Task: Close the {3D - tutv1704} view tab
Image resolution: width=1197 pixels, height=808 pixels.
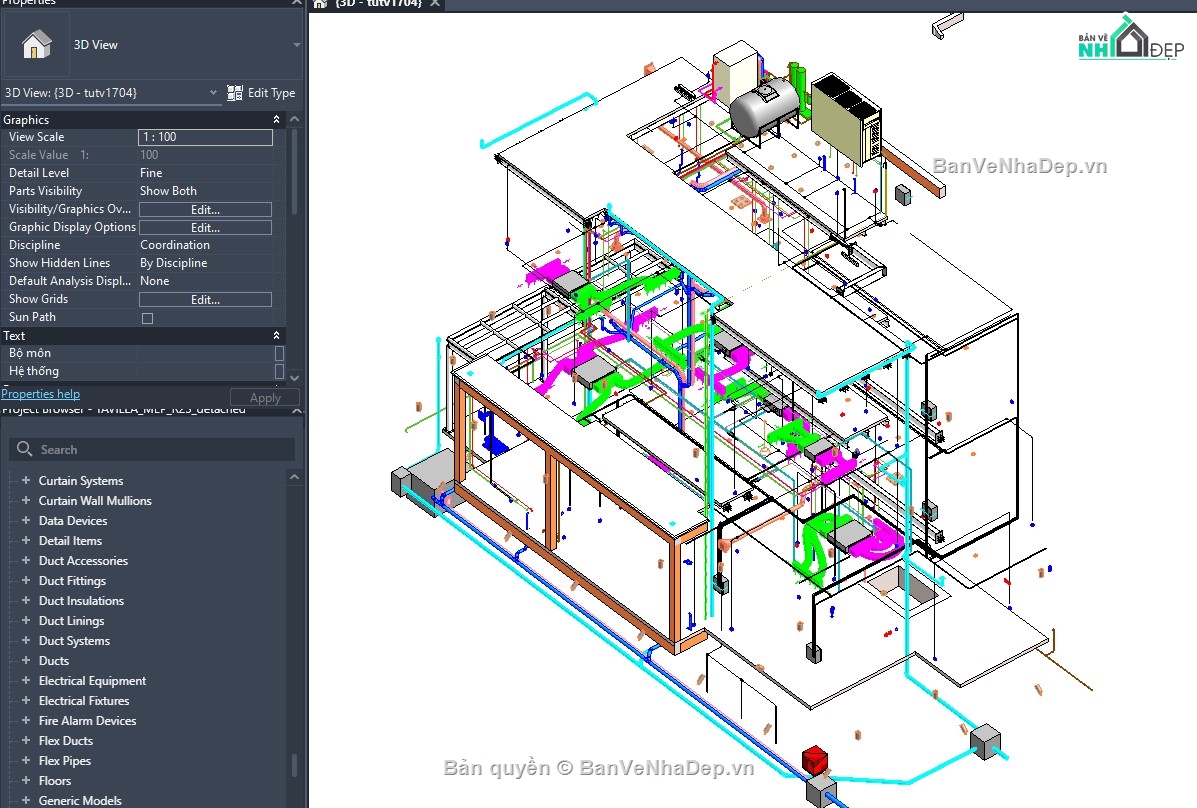Action: 434,4
